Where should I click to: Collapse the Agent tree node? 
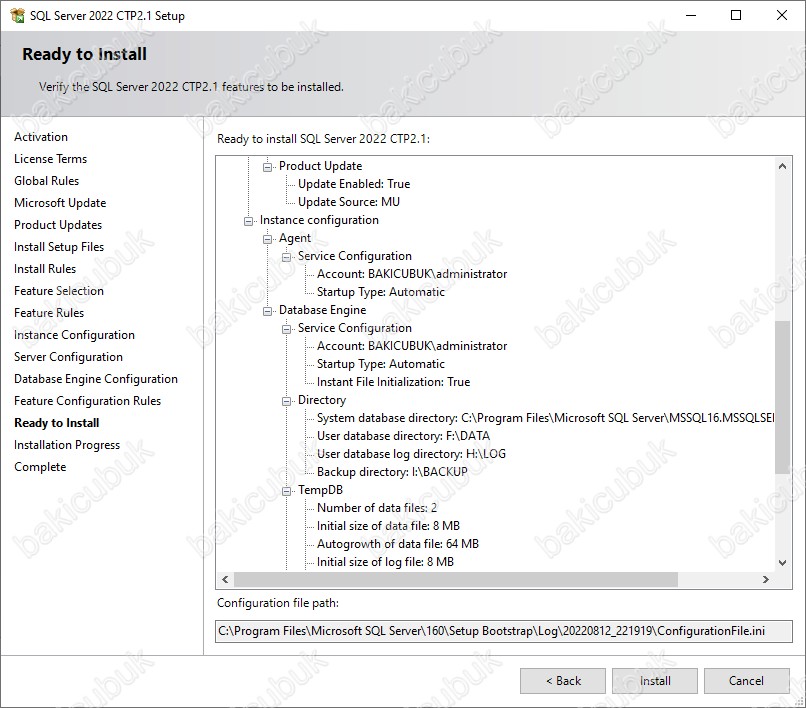coord(267,239)
